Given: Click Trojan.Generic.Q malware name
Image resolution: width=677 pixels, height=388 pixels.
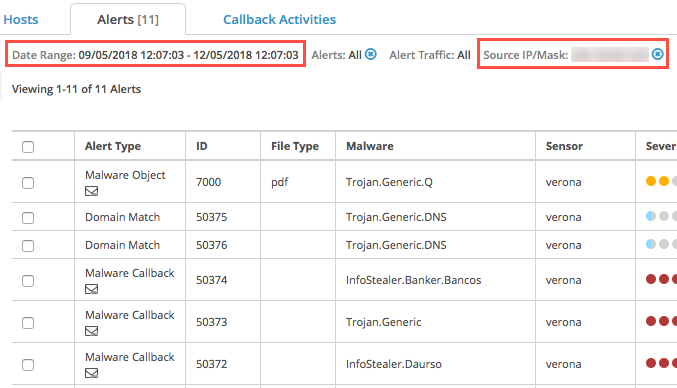Looking at the screenshot, I should coord(389,182).
